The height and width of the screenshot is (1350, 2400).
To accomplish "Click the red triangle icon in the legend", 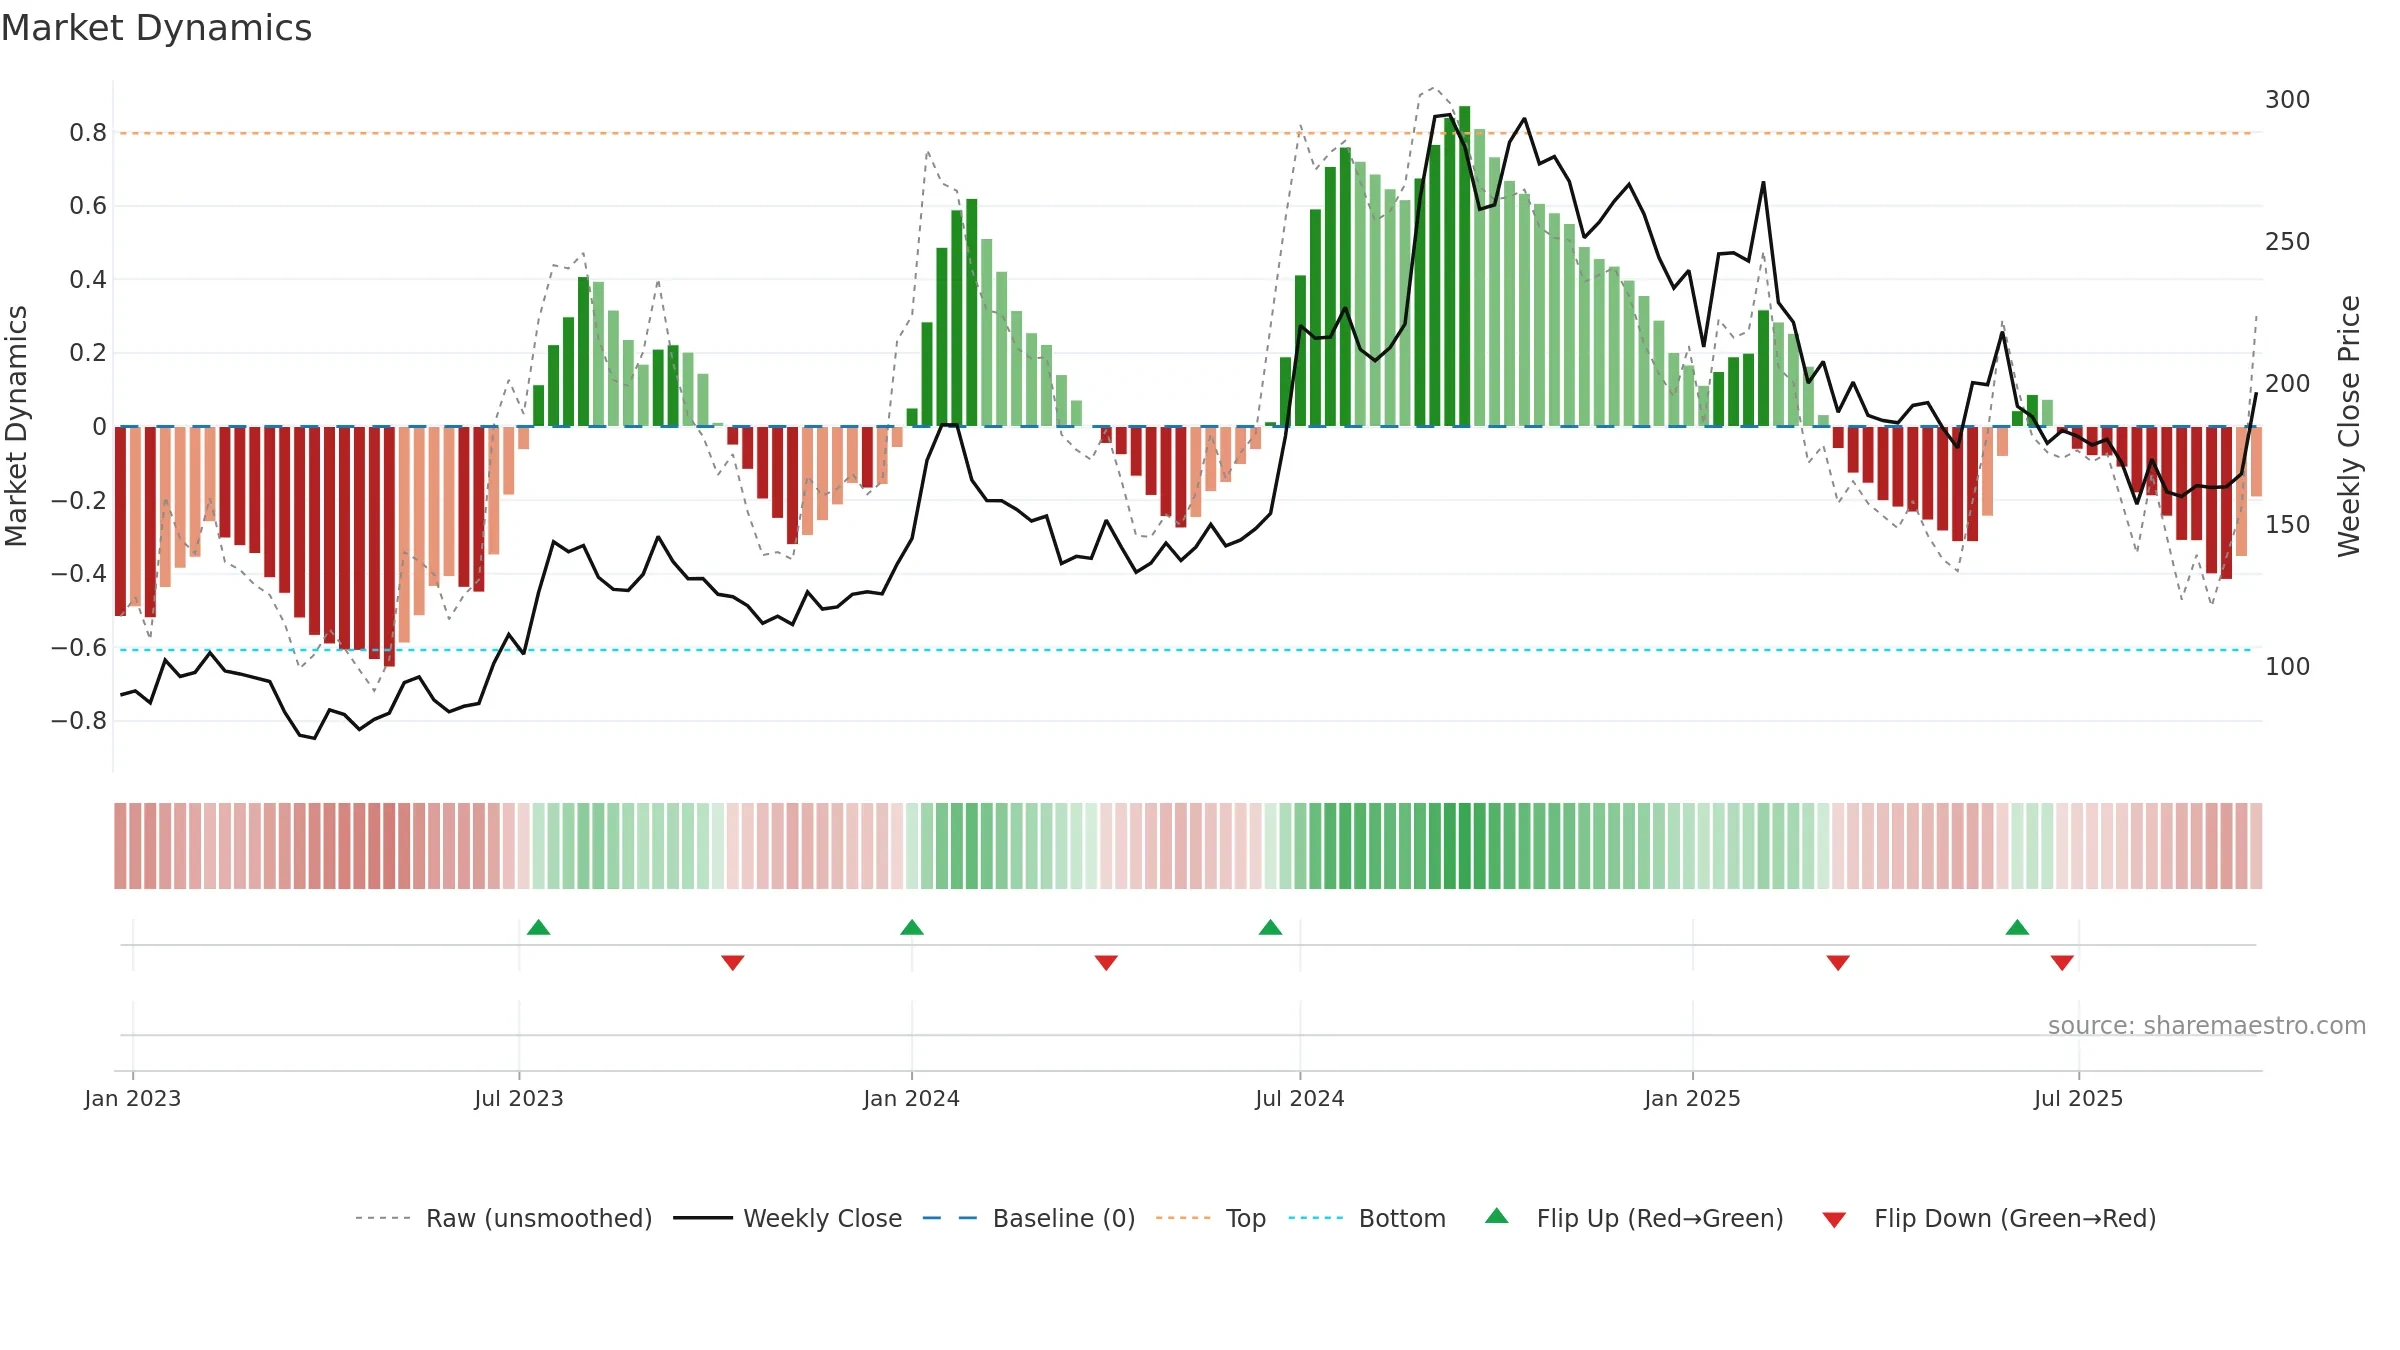I will 1834,1220.
